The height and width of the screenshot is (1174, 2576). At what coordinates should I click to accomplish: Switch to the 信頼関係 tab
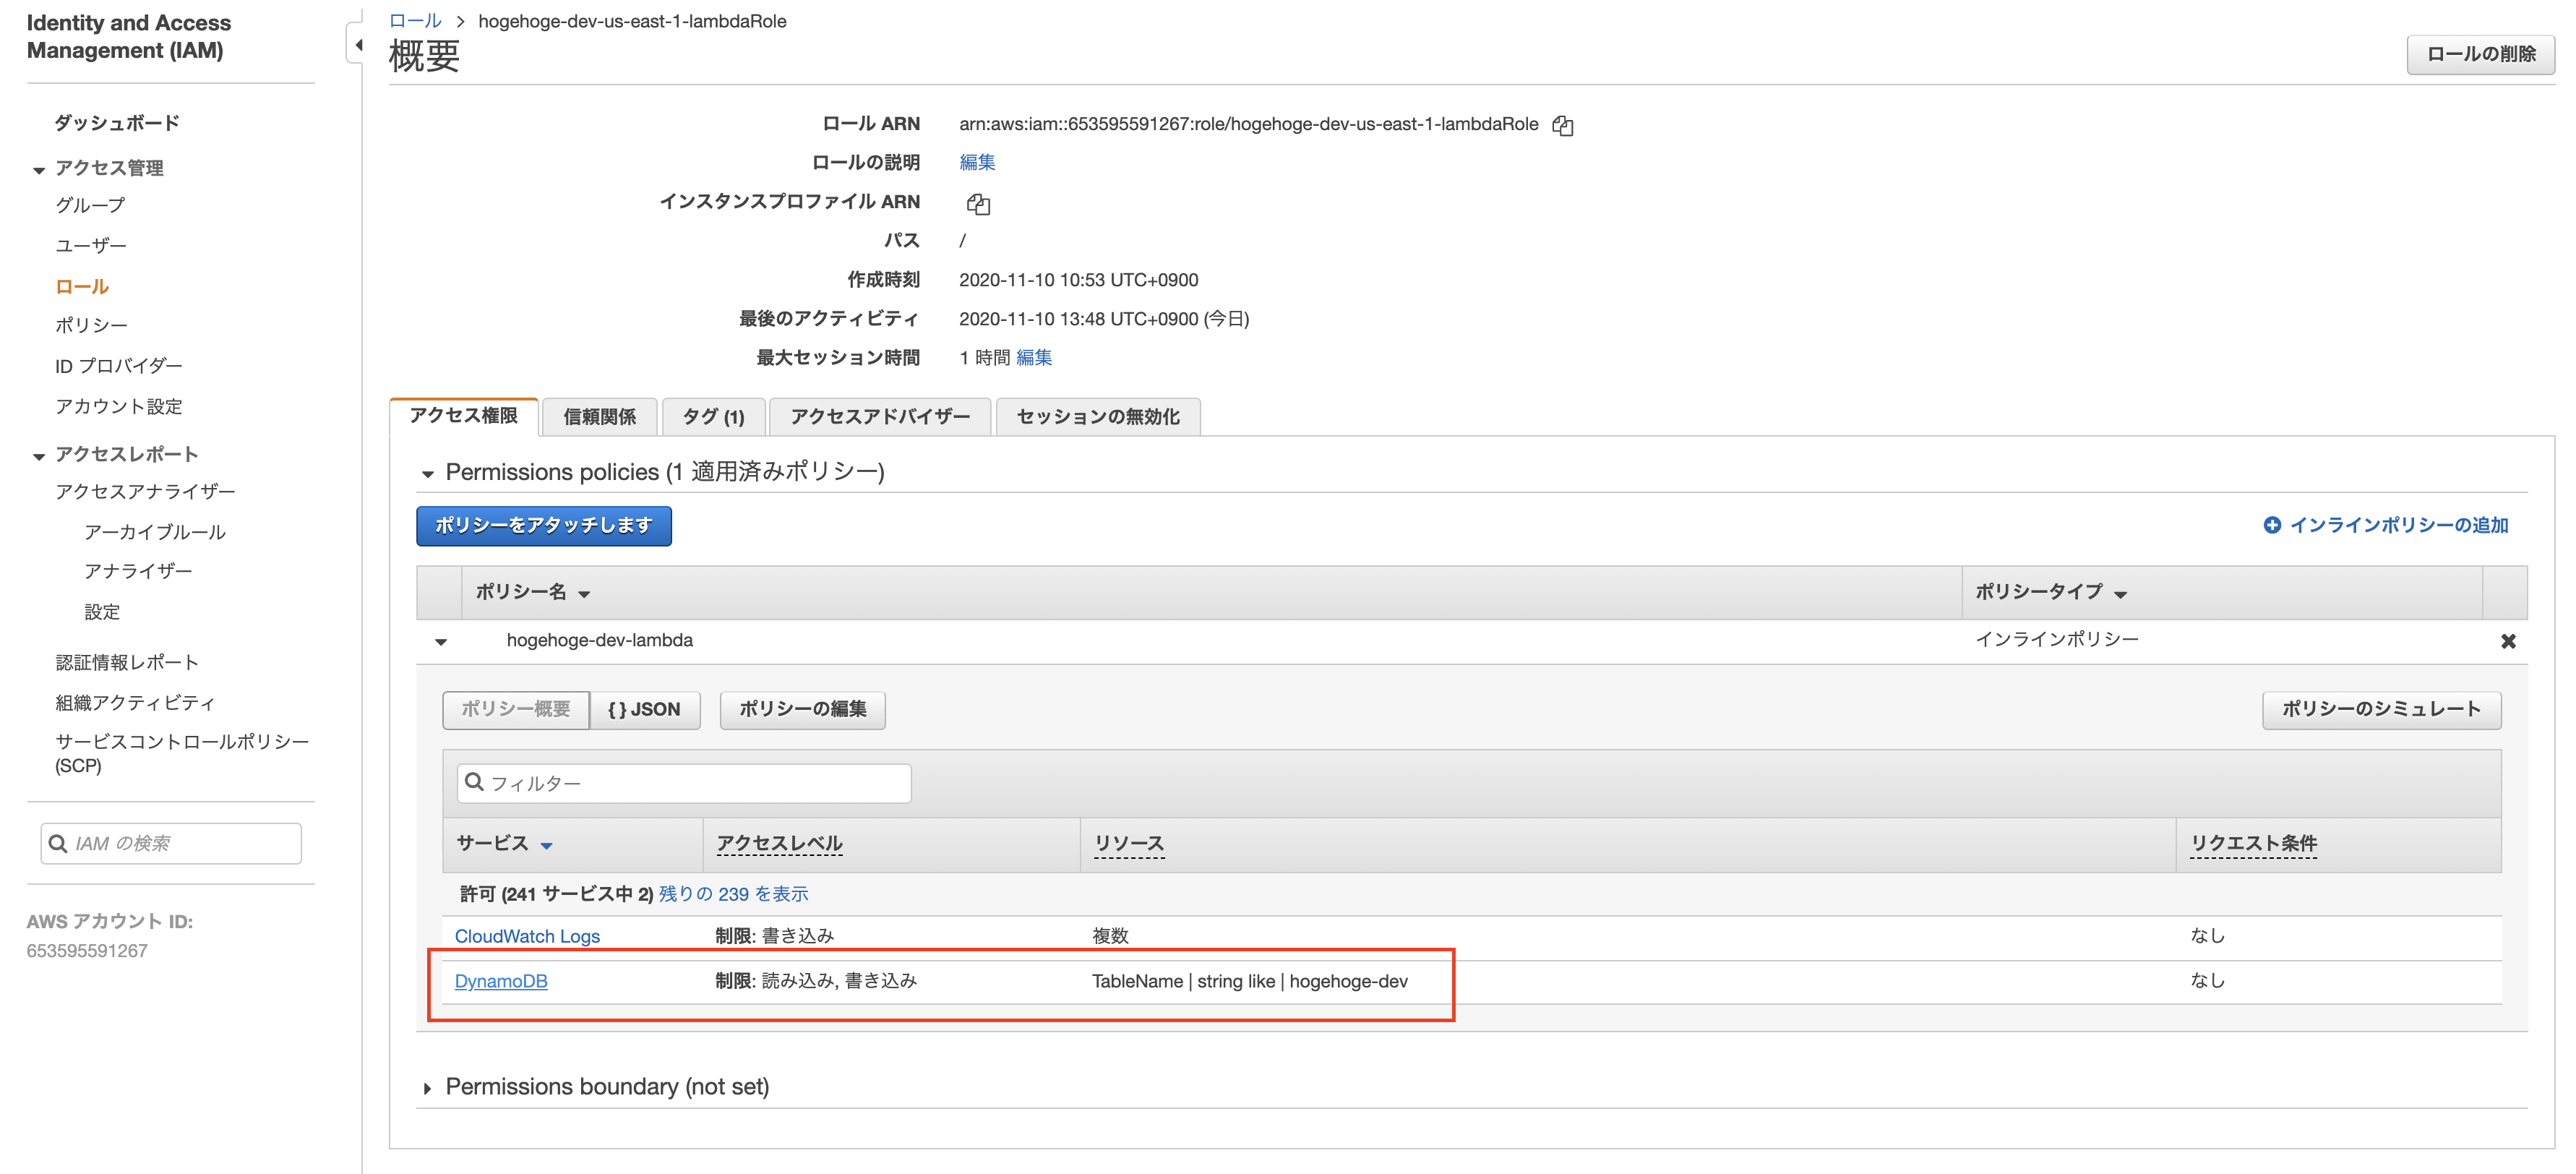click(599, 417)
